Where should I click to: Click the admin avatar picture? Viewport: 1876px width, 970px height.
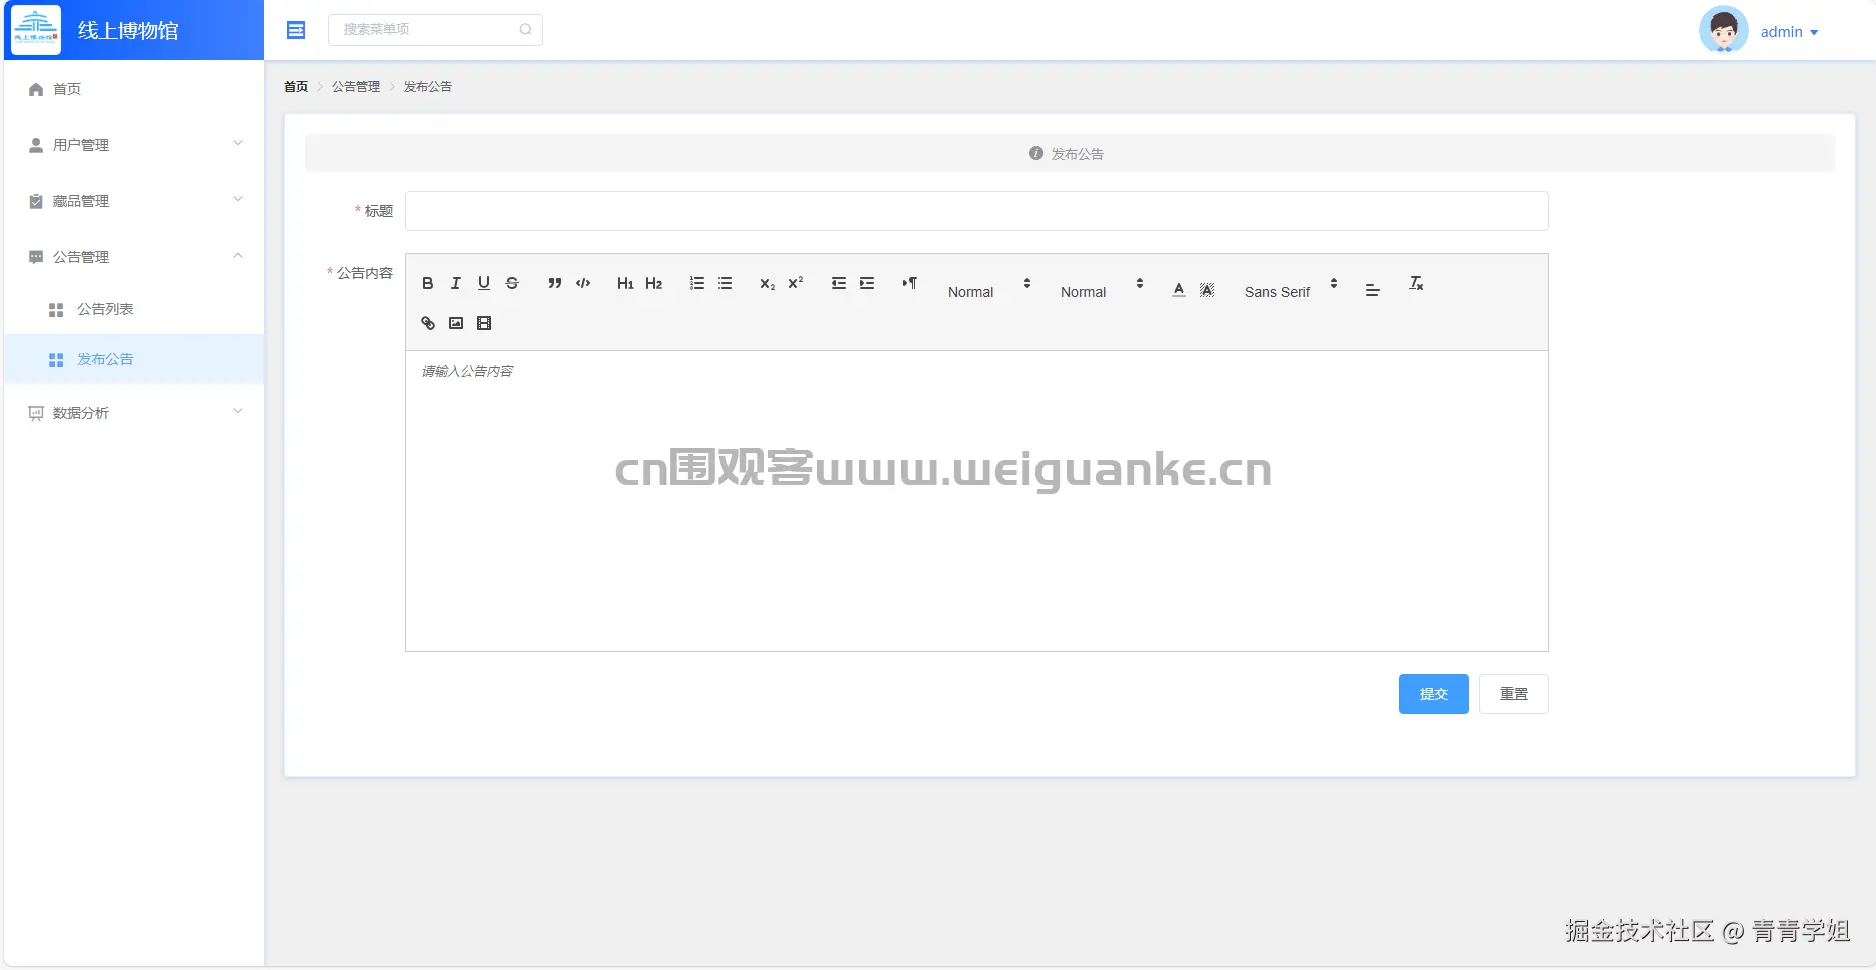[1723, 30]
